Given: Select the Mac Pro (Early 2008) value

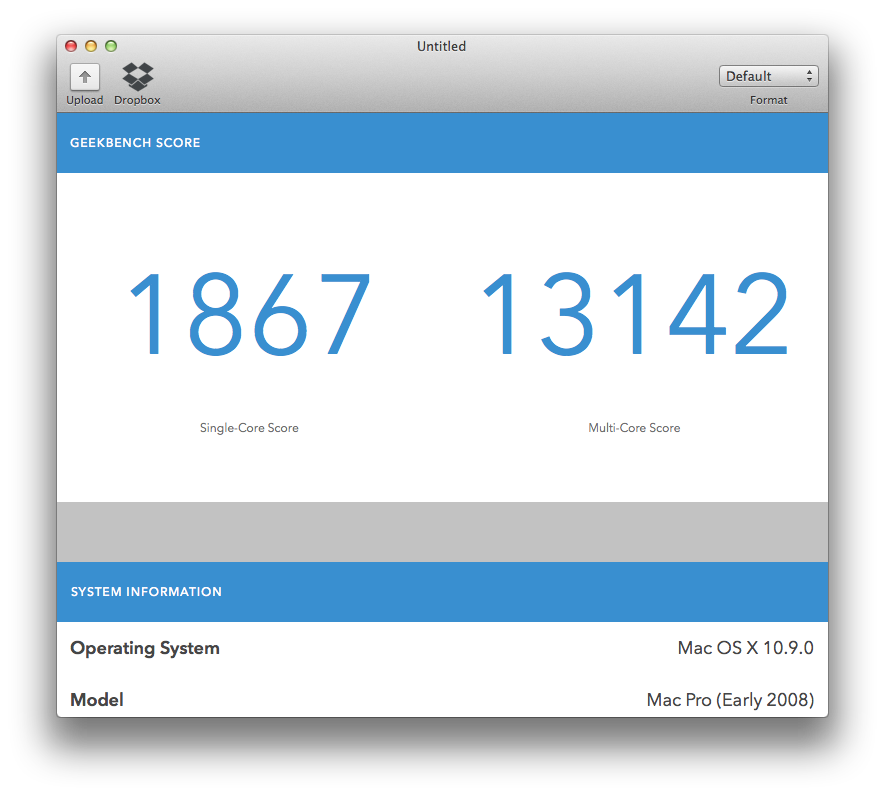Looking at the screenshot, I should tap(730, 700).
